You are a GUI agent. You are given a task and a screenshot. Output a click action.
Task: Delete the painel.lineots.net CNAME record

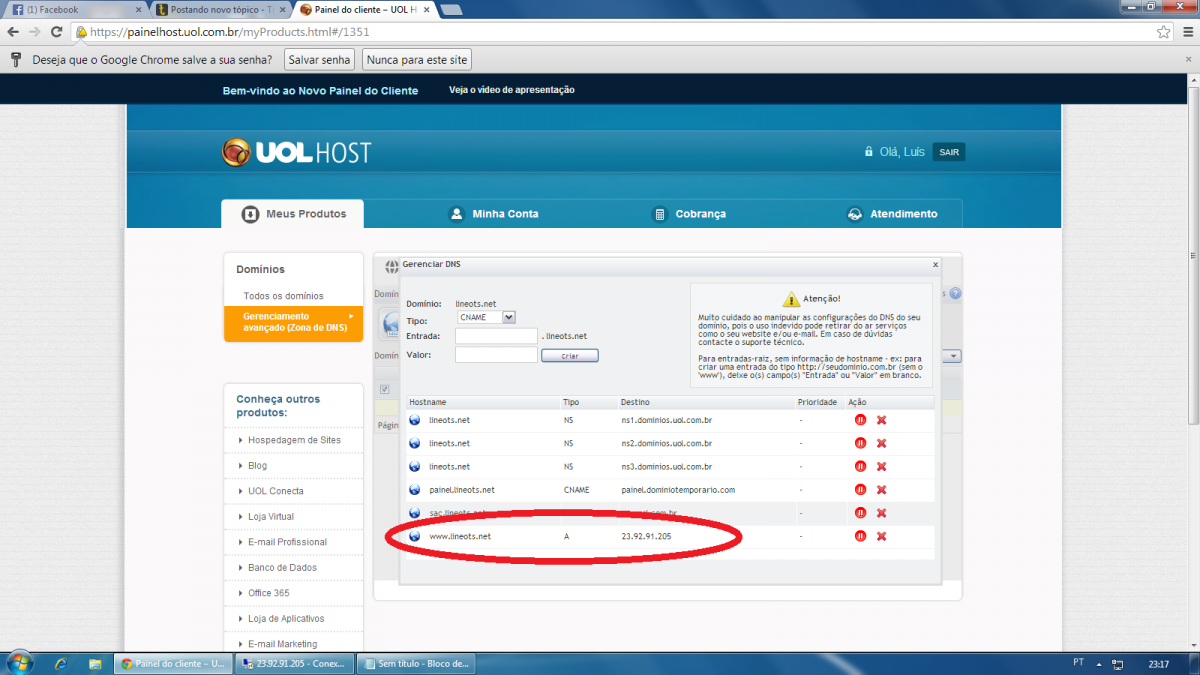[882, 490]
